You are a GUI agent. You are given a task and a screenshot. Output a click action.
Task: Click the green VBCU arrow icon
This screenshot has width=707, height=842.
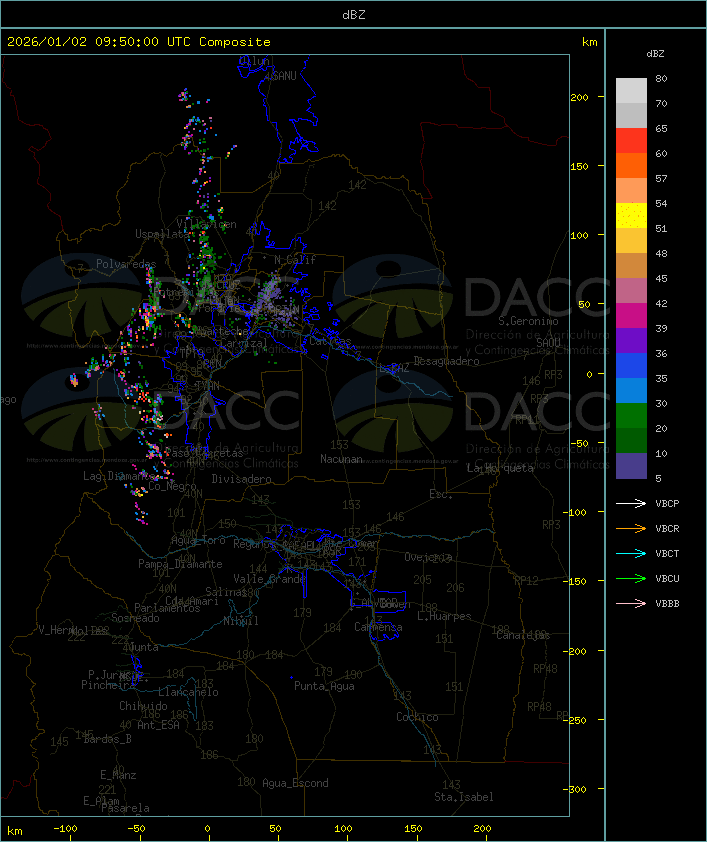(x=631, y=578)
